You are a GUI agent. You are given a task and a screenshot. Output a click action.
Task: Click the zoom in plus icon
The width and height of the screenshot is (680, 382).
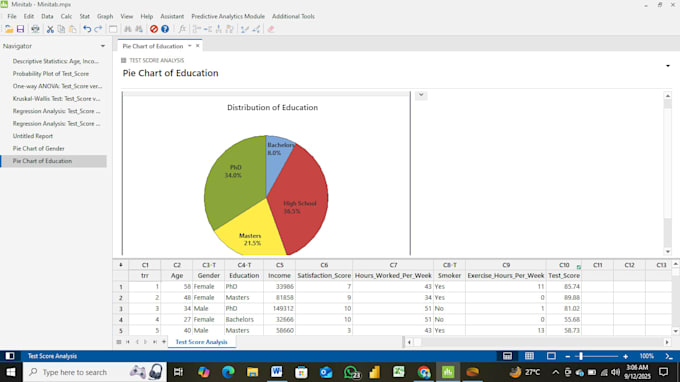(625, 356)
